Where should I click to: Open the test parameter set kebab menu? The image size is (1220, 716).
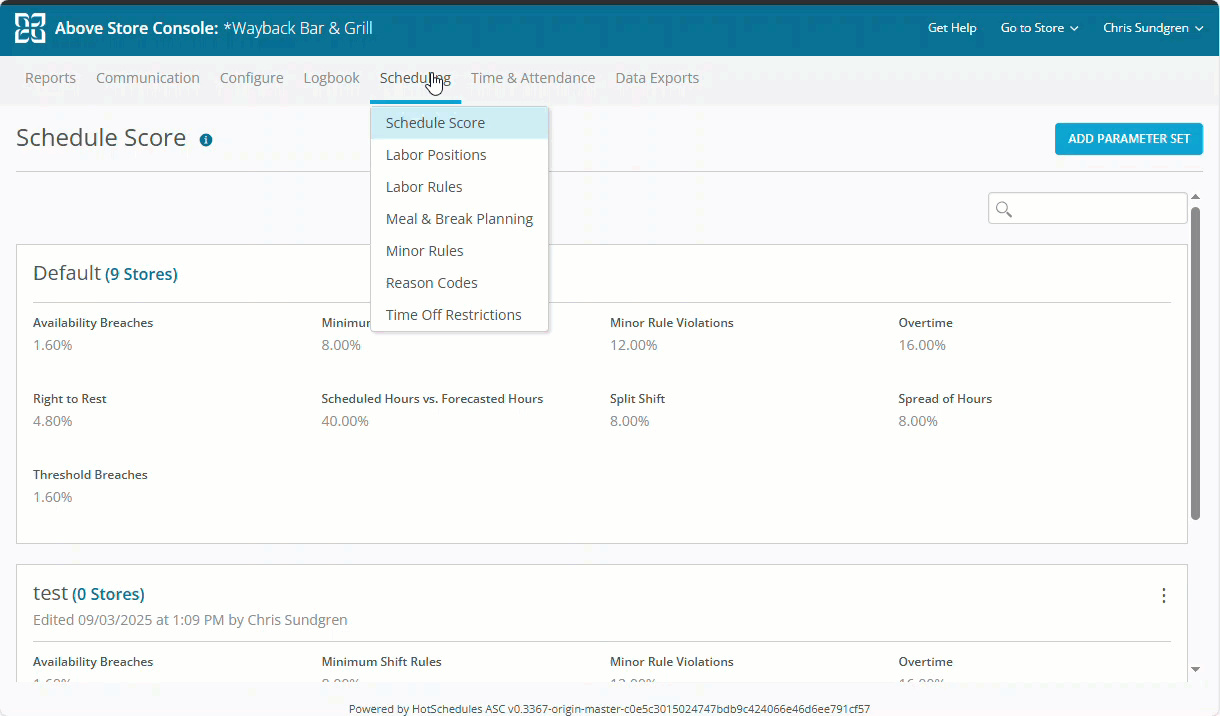[1163, 596]
